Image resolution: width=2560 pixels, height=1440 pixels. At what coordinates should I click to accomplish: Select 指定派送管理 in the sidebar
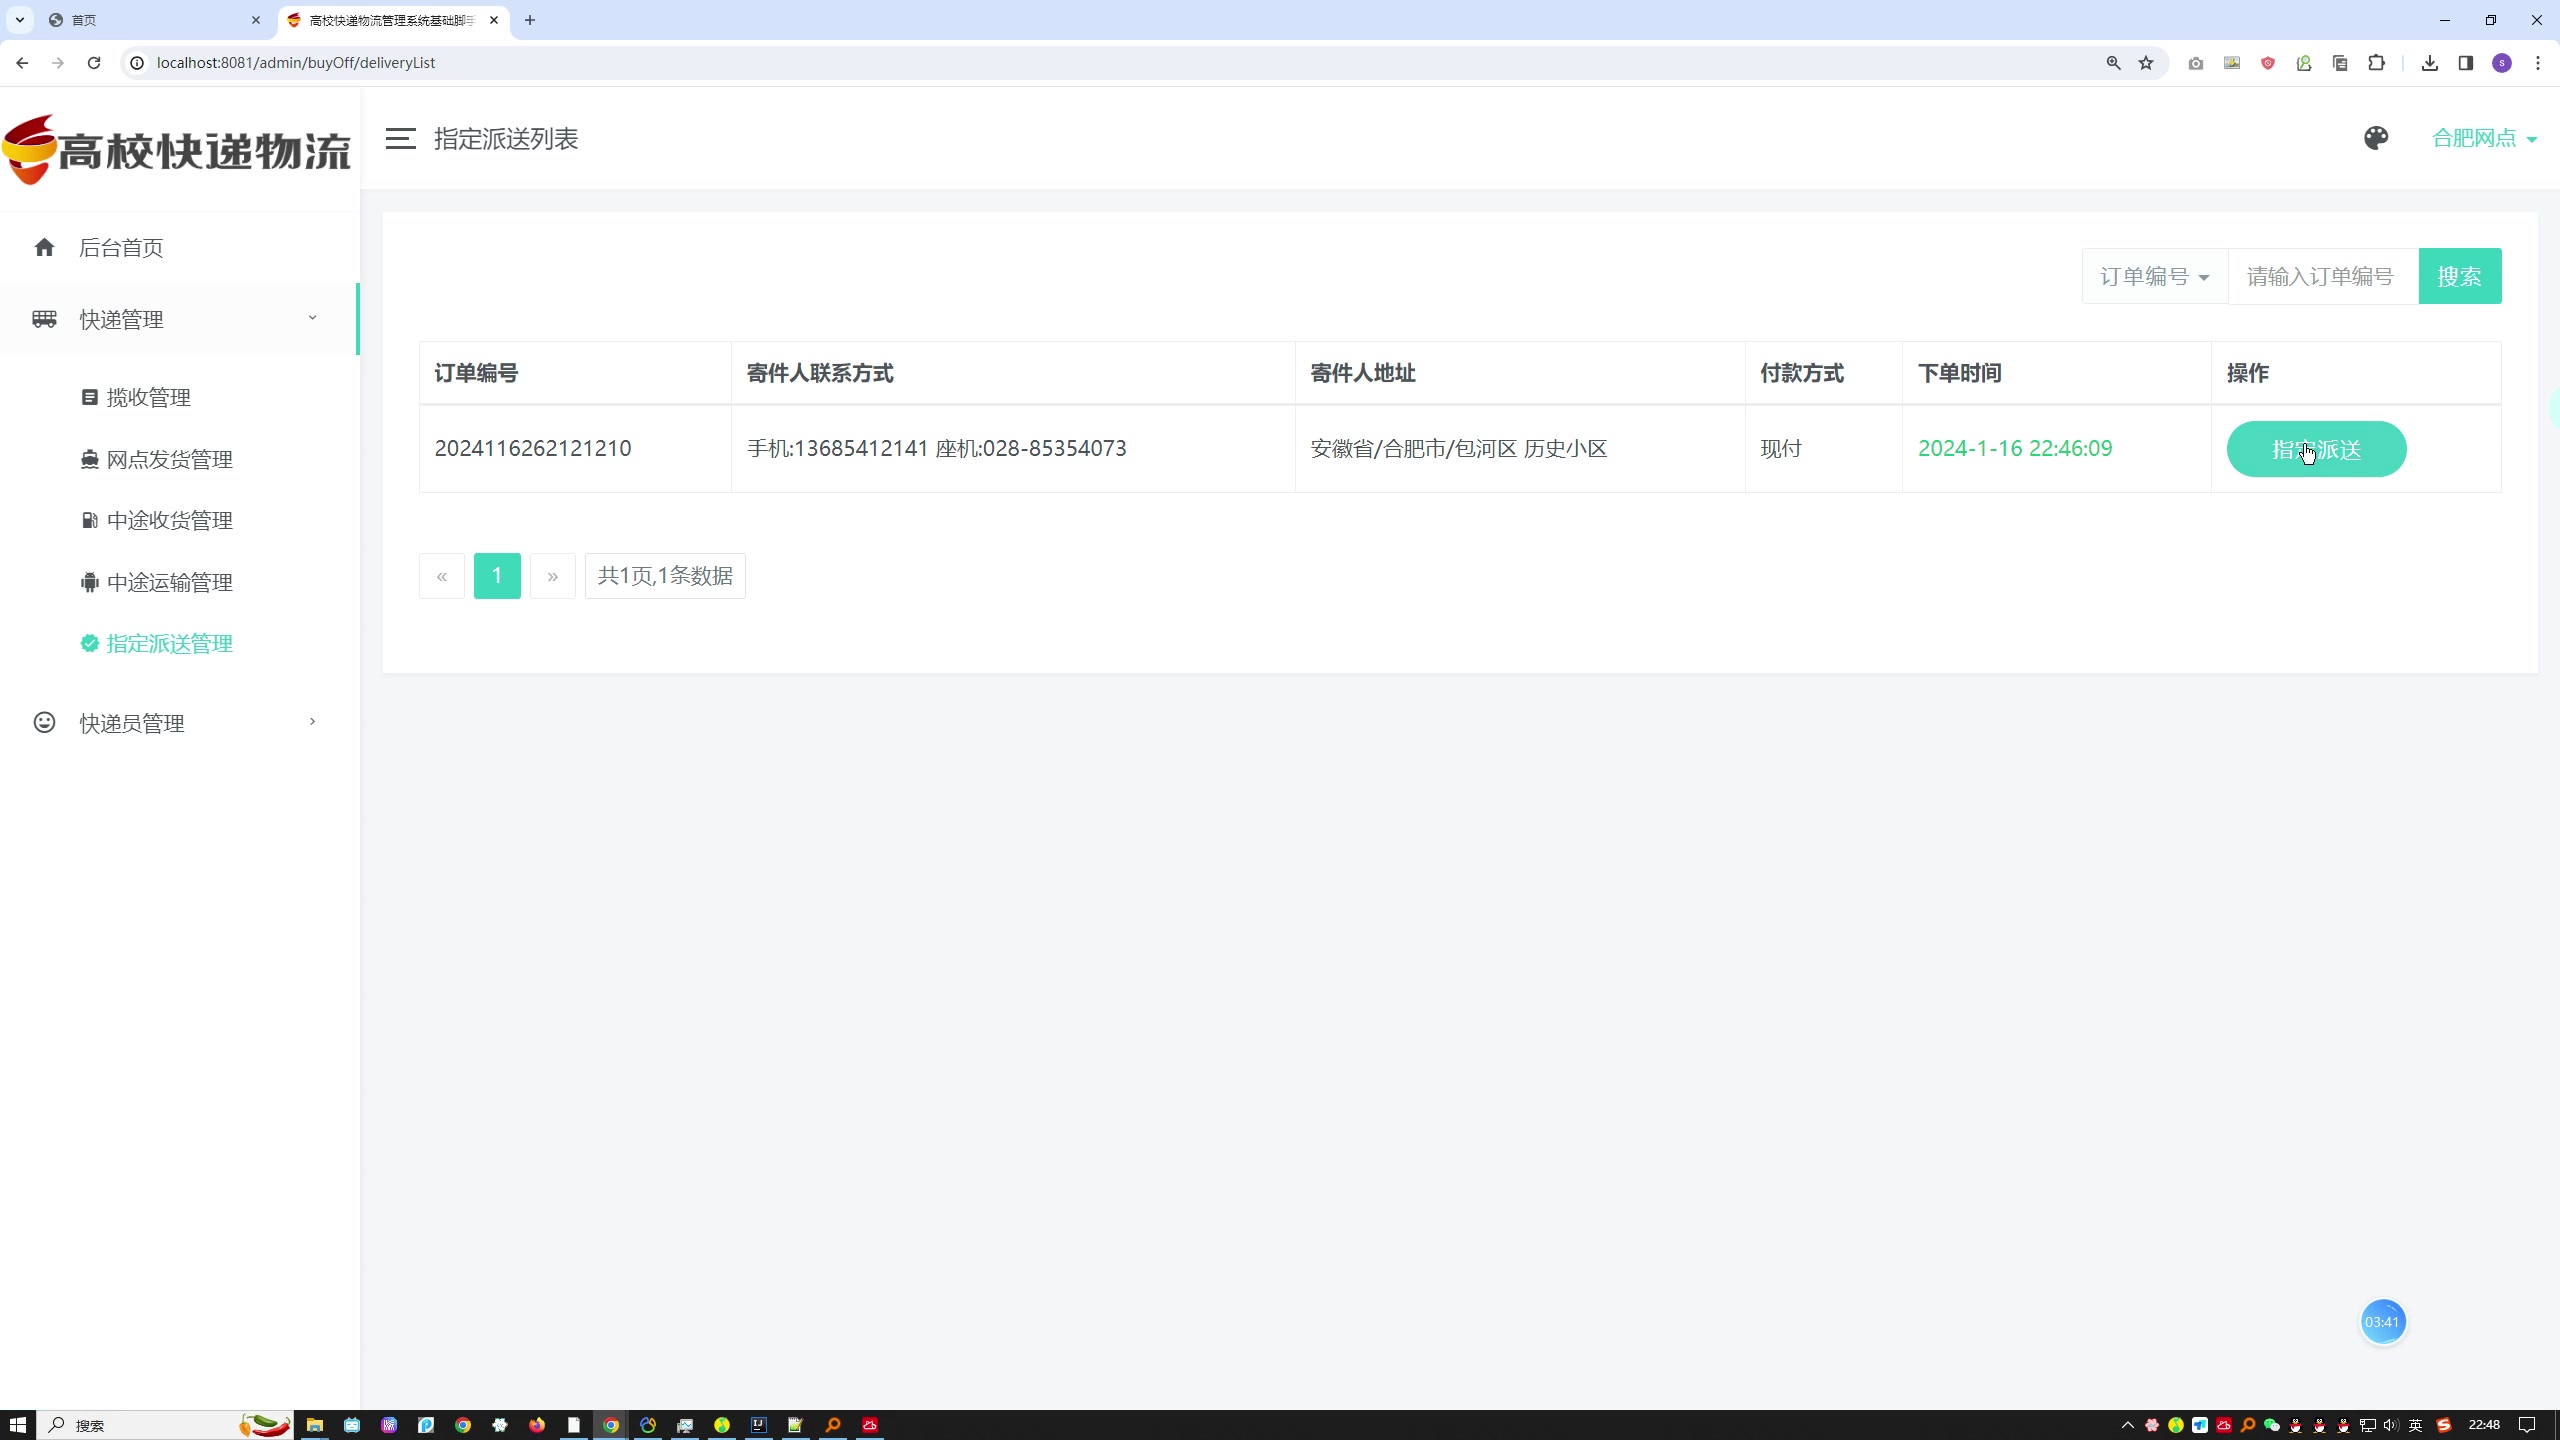pyautogui.click(x=157, y=643)
